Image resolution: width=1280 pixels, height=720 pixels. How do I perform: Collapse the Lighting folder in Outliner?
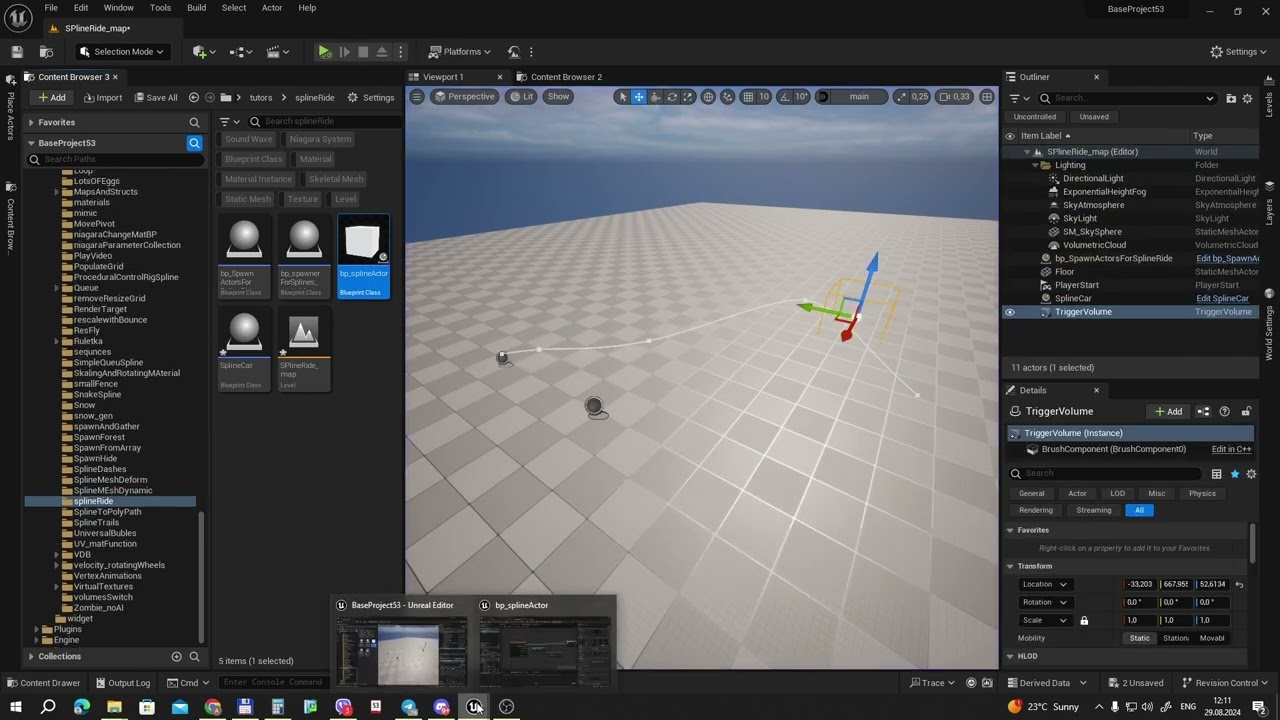[x=1035, y=165]
